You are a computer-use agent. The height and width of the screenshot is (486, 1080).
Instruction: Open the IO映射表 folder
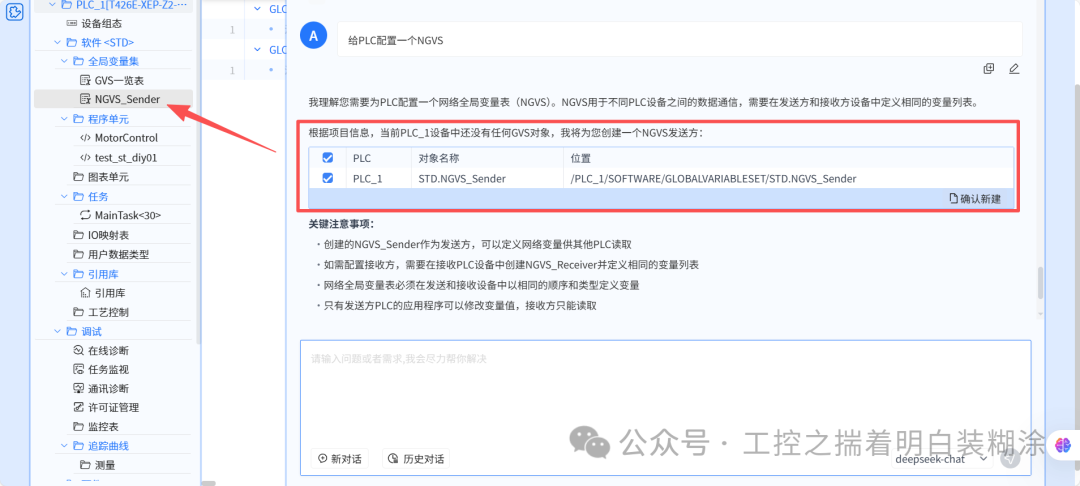101,235
